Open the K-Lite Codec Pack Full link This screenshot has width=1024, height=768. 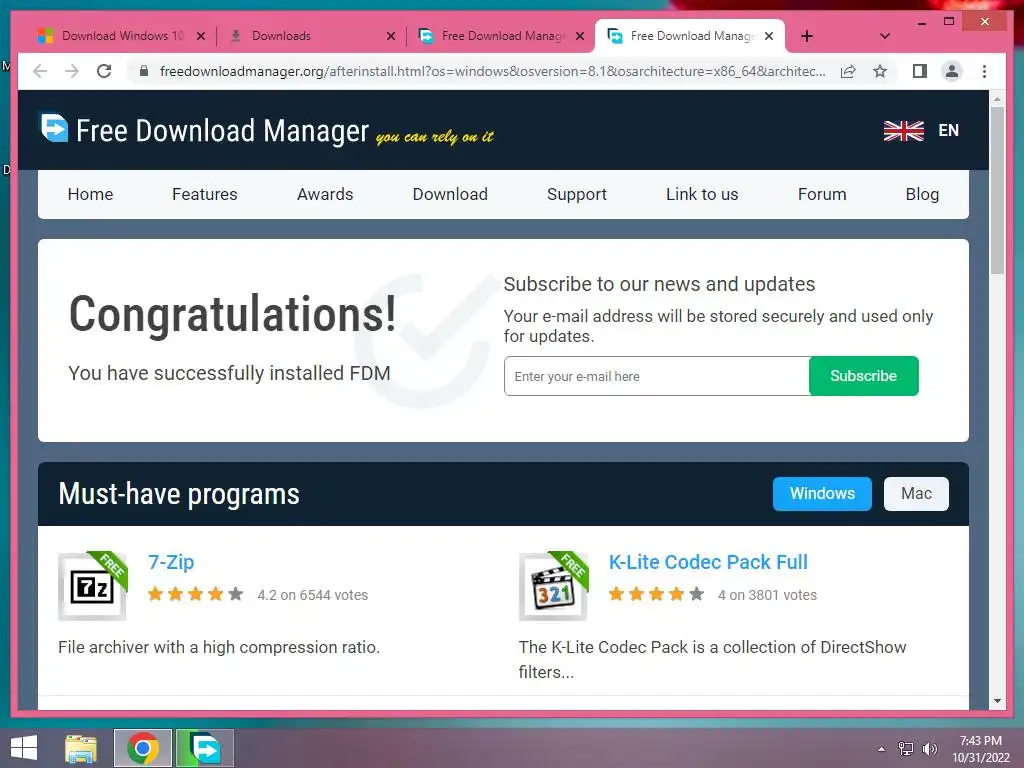tap(708, 562)
